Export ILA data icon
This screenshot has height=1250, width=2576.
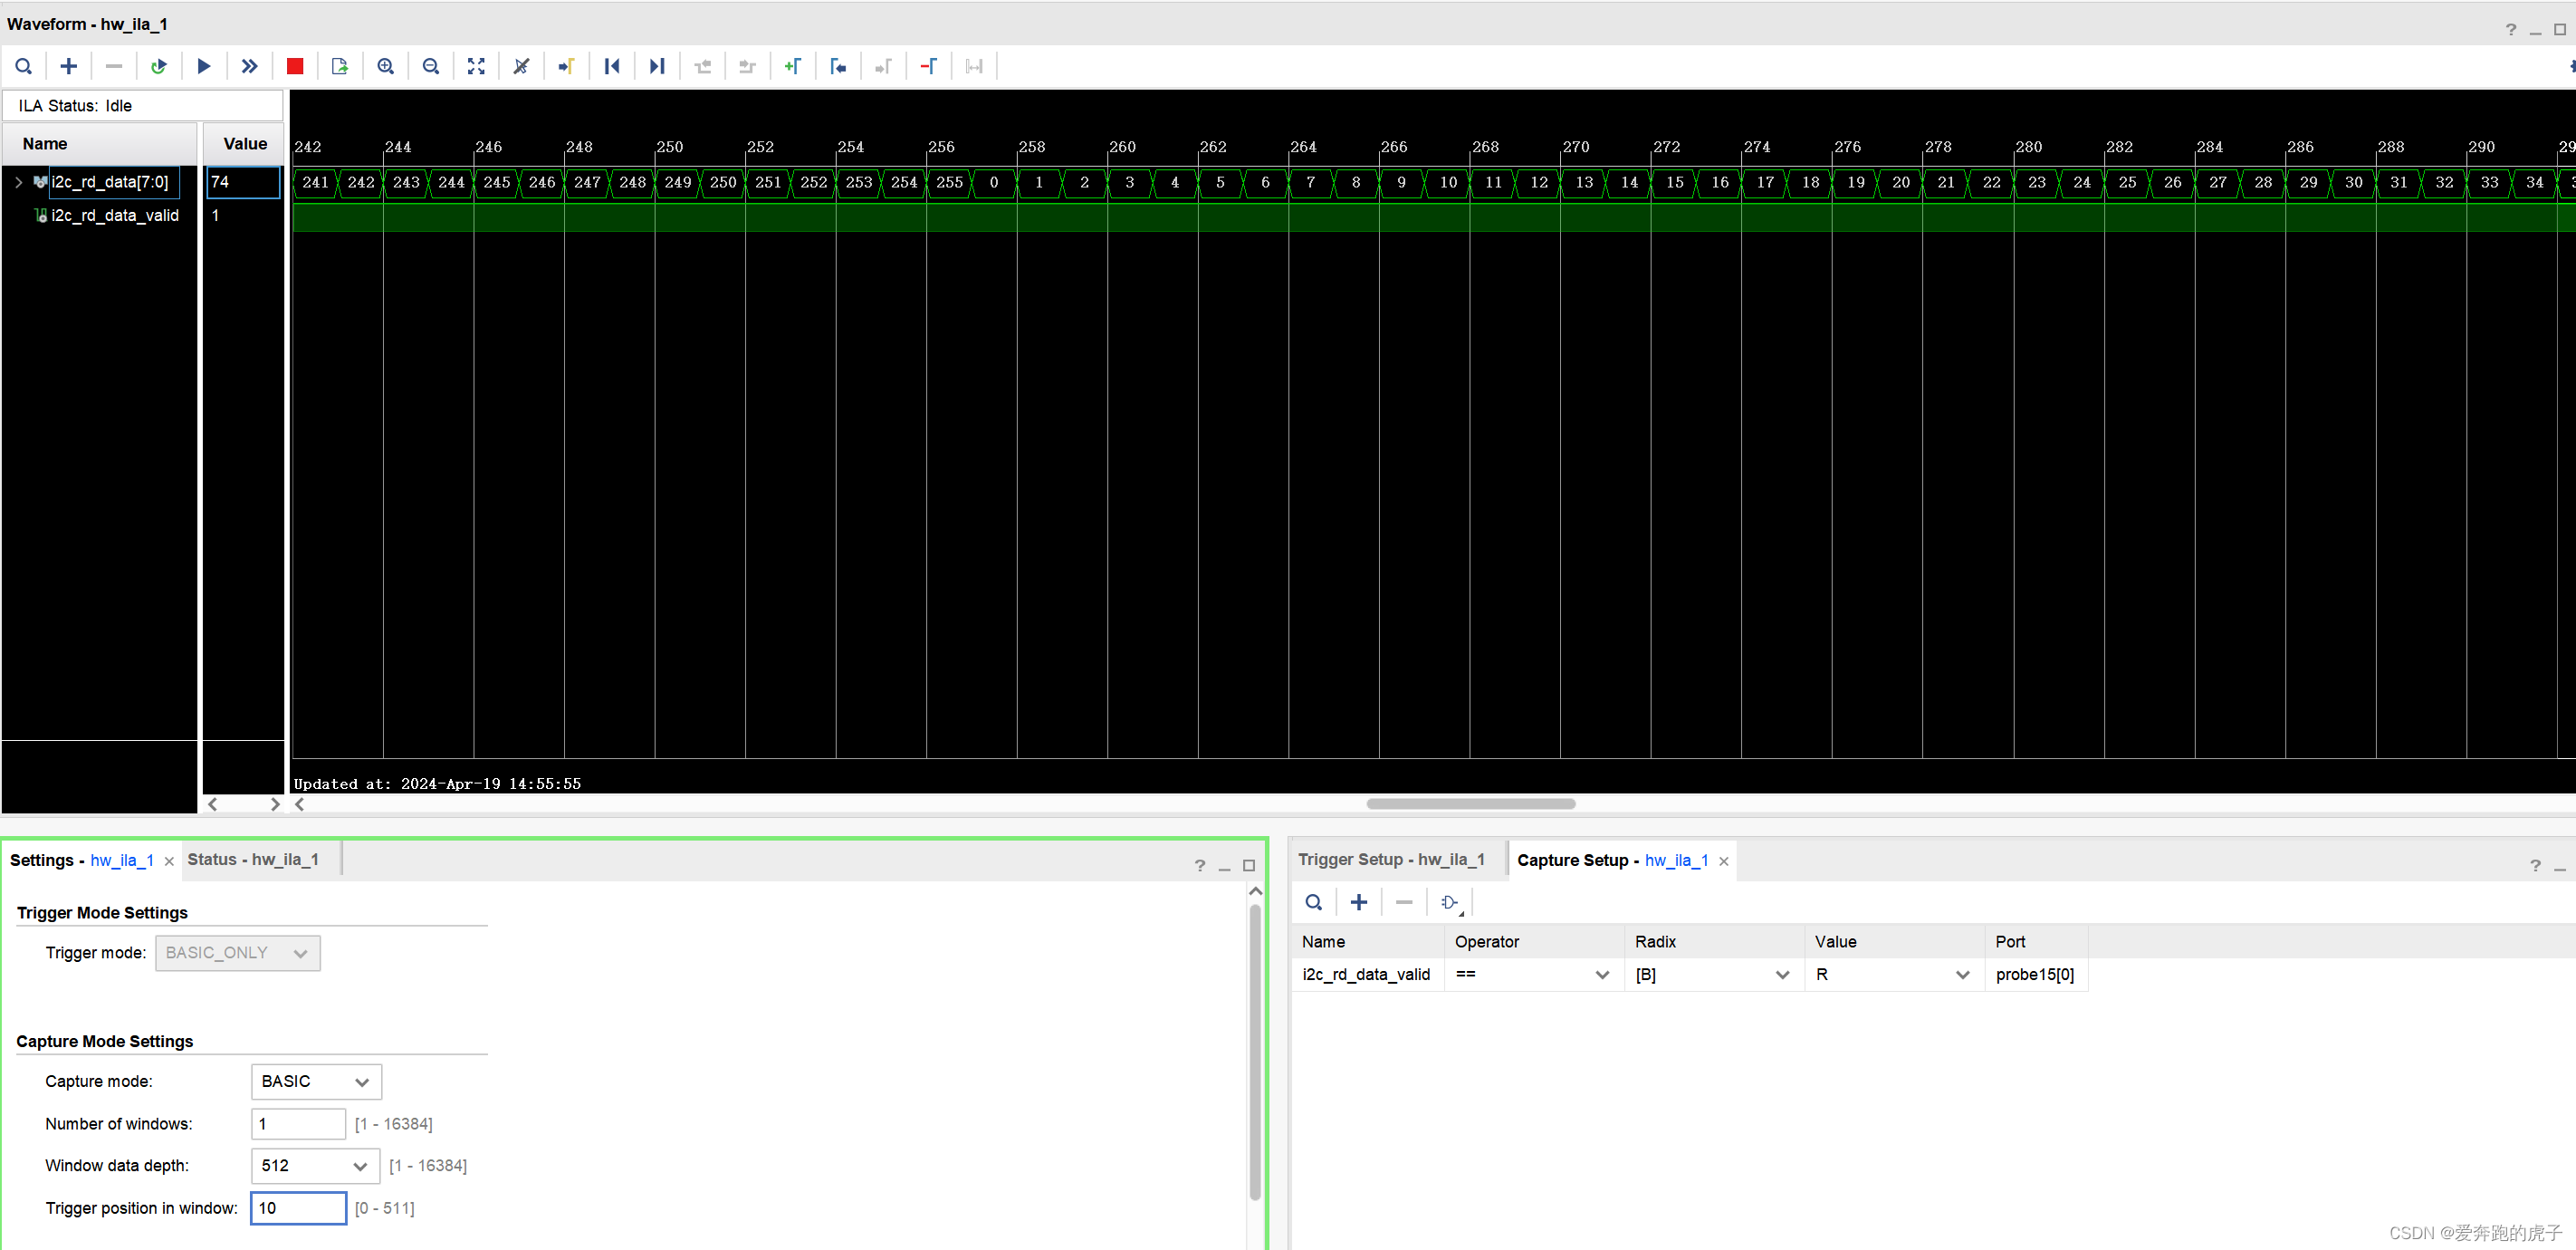coord(340,66)
